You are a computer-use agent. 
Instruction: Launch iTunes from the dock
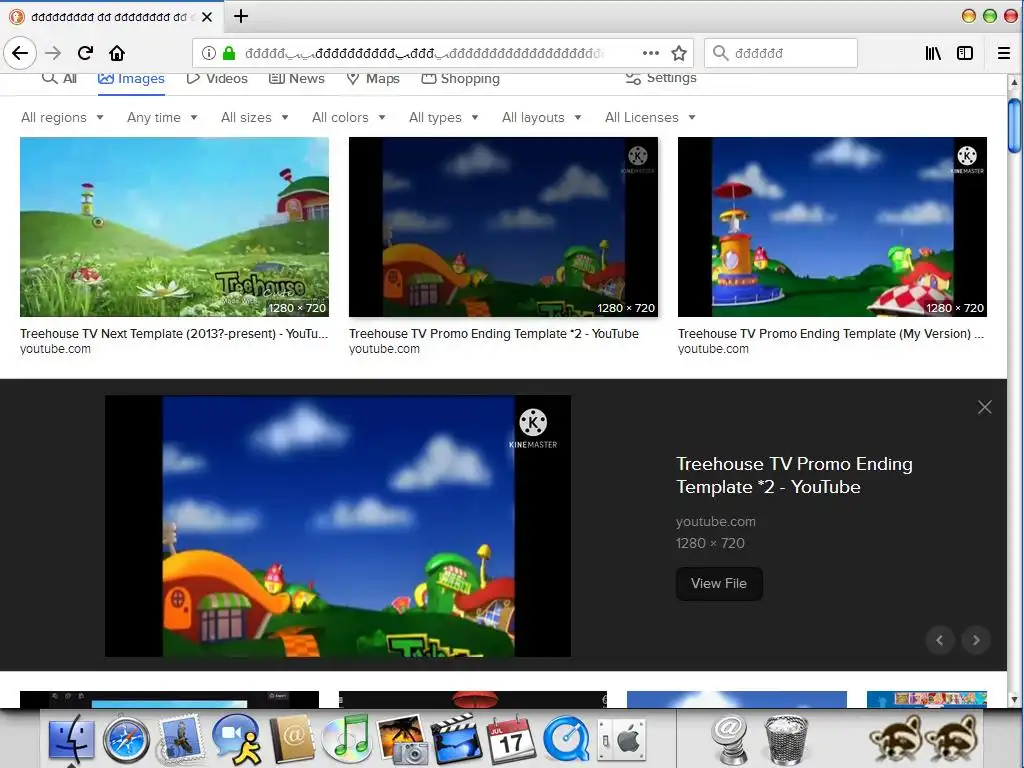pyautogui.click(x=347, y=739)
